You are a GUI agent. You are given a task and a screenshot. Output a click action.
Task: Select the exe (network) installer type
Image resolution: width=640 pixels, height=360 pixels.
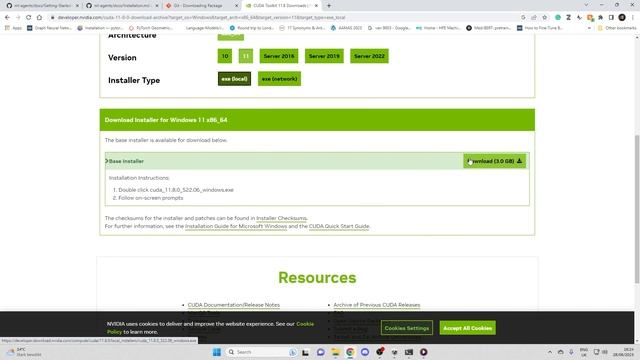click(x=280, y=79)
